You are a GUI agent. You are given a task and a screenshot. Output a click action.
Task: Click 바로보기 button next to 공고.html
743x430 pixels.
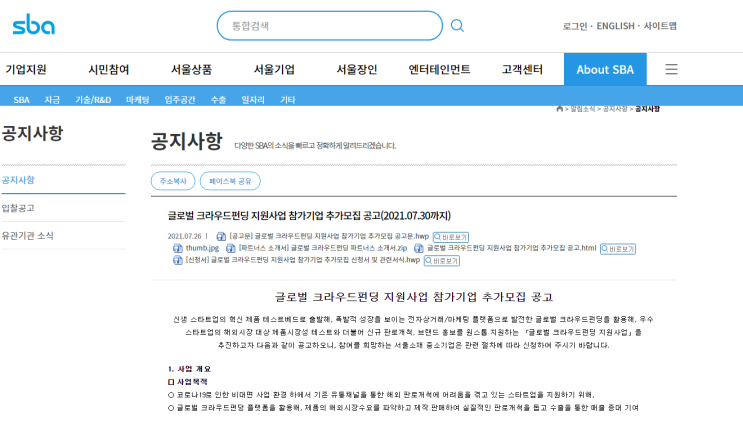(618, 249)
